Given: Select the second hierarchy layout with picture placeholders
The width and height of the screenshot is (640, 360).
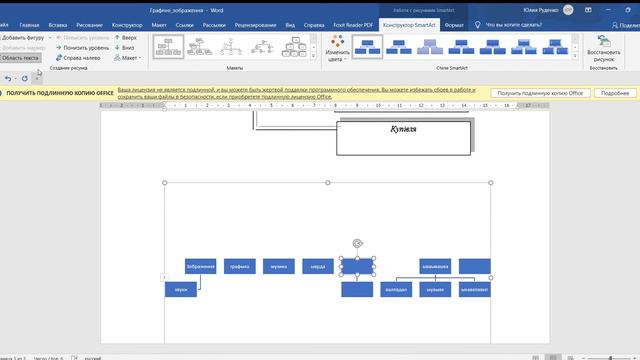Looking at the screenshot, I should click(200, 47).
